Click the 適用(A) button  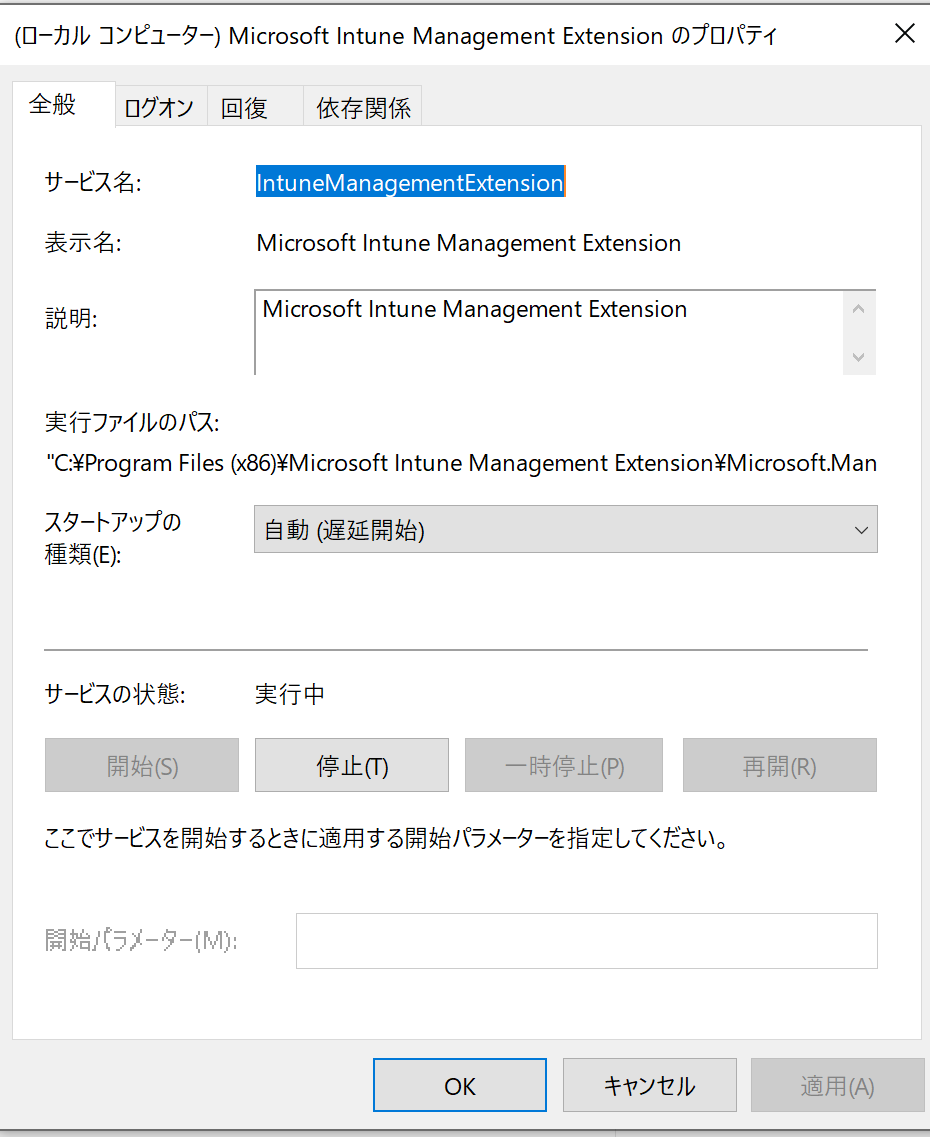[x=837, y=1085]
